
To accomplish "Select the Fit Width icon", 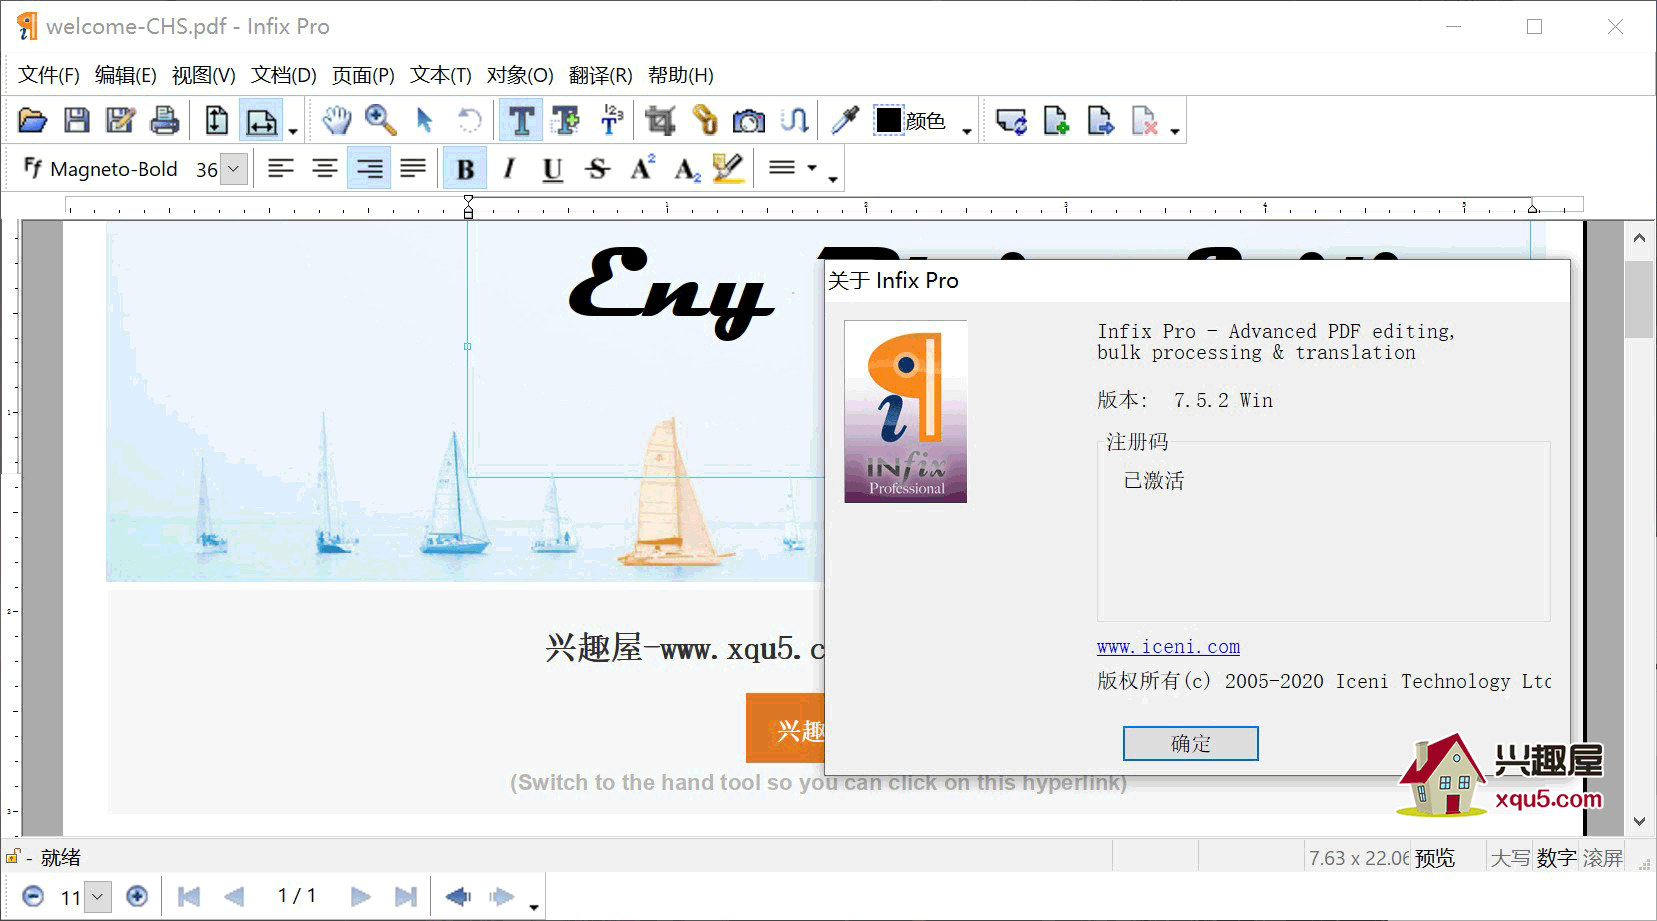I will (x=261, y=121).
